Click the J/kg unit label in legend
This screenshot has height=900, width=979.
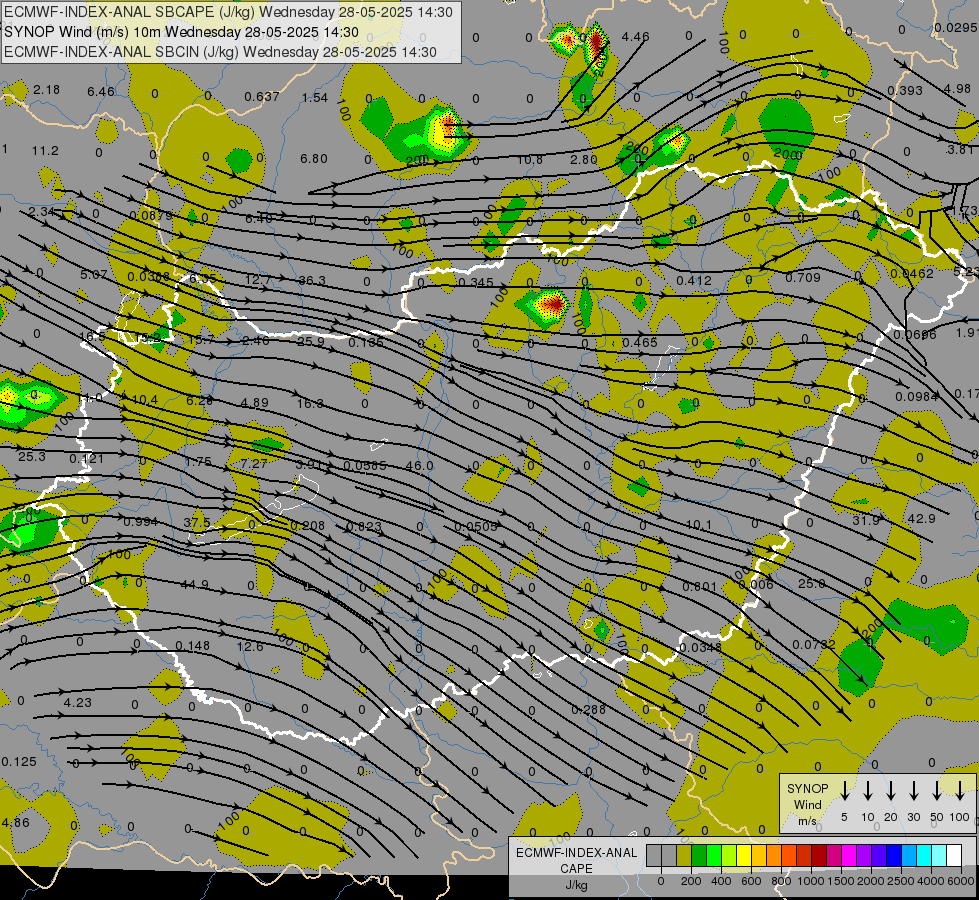[x=576, y=885]
